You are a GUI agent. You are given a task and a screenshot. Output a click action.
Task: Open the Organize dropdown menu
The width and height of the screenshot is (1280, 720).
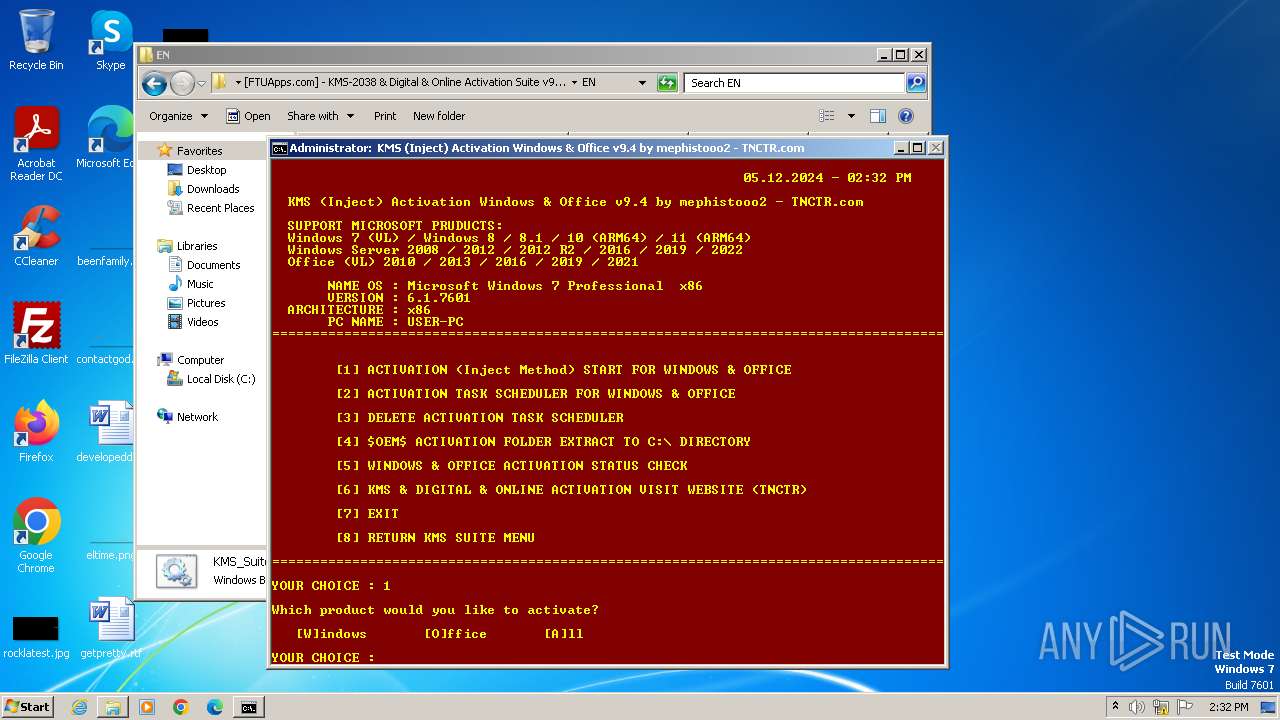click(178, 116)
